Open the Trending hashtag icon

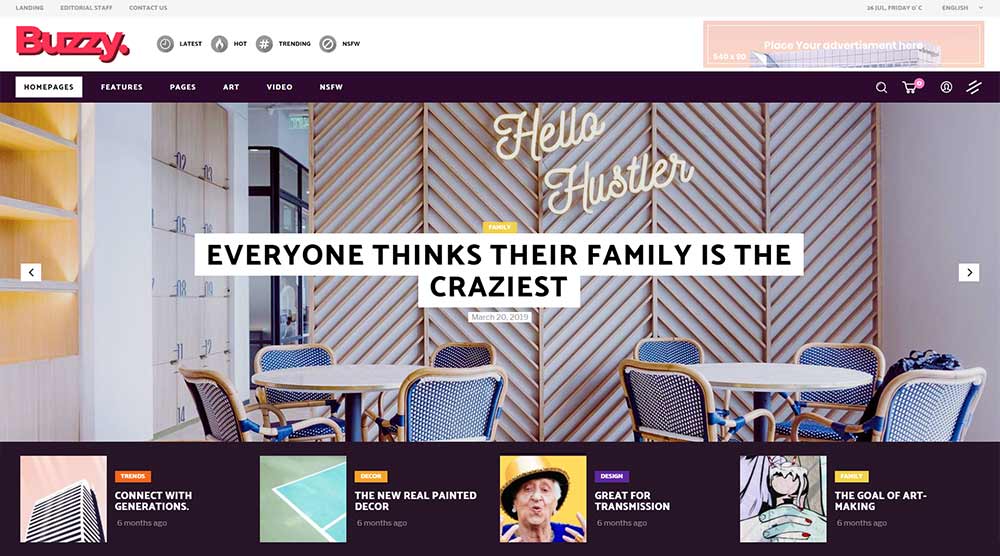pyautogui.click(x=264, y=44)
